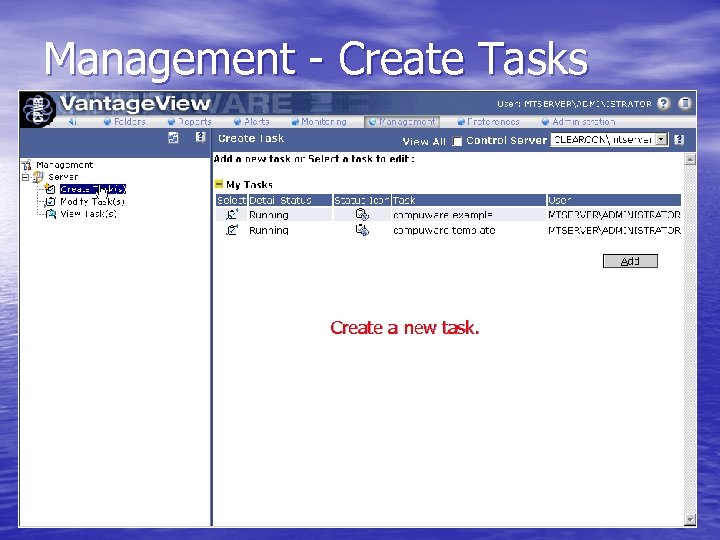Click the Create Task(s) tree icon
The width and height of the screenshot is (720, 540).
[50, 189]
